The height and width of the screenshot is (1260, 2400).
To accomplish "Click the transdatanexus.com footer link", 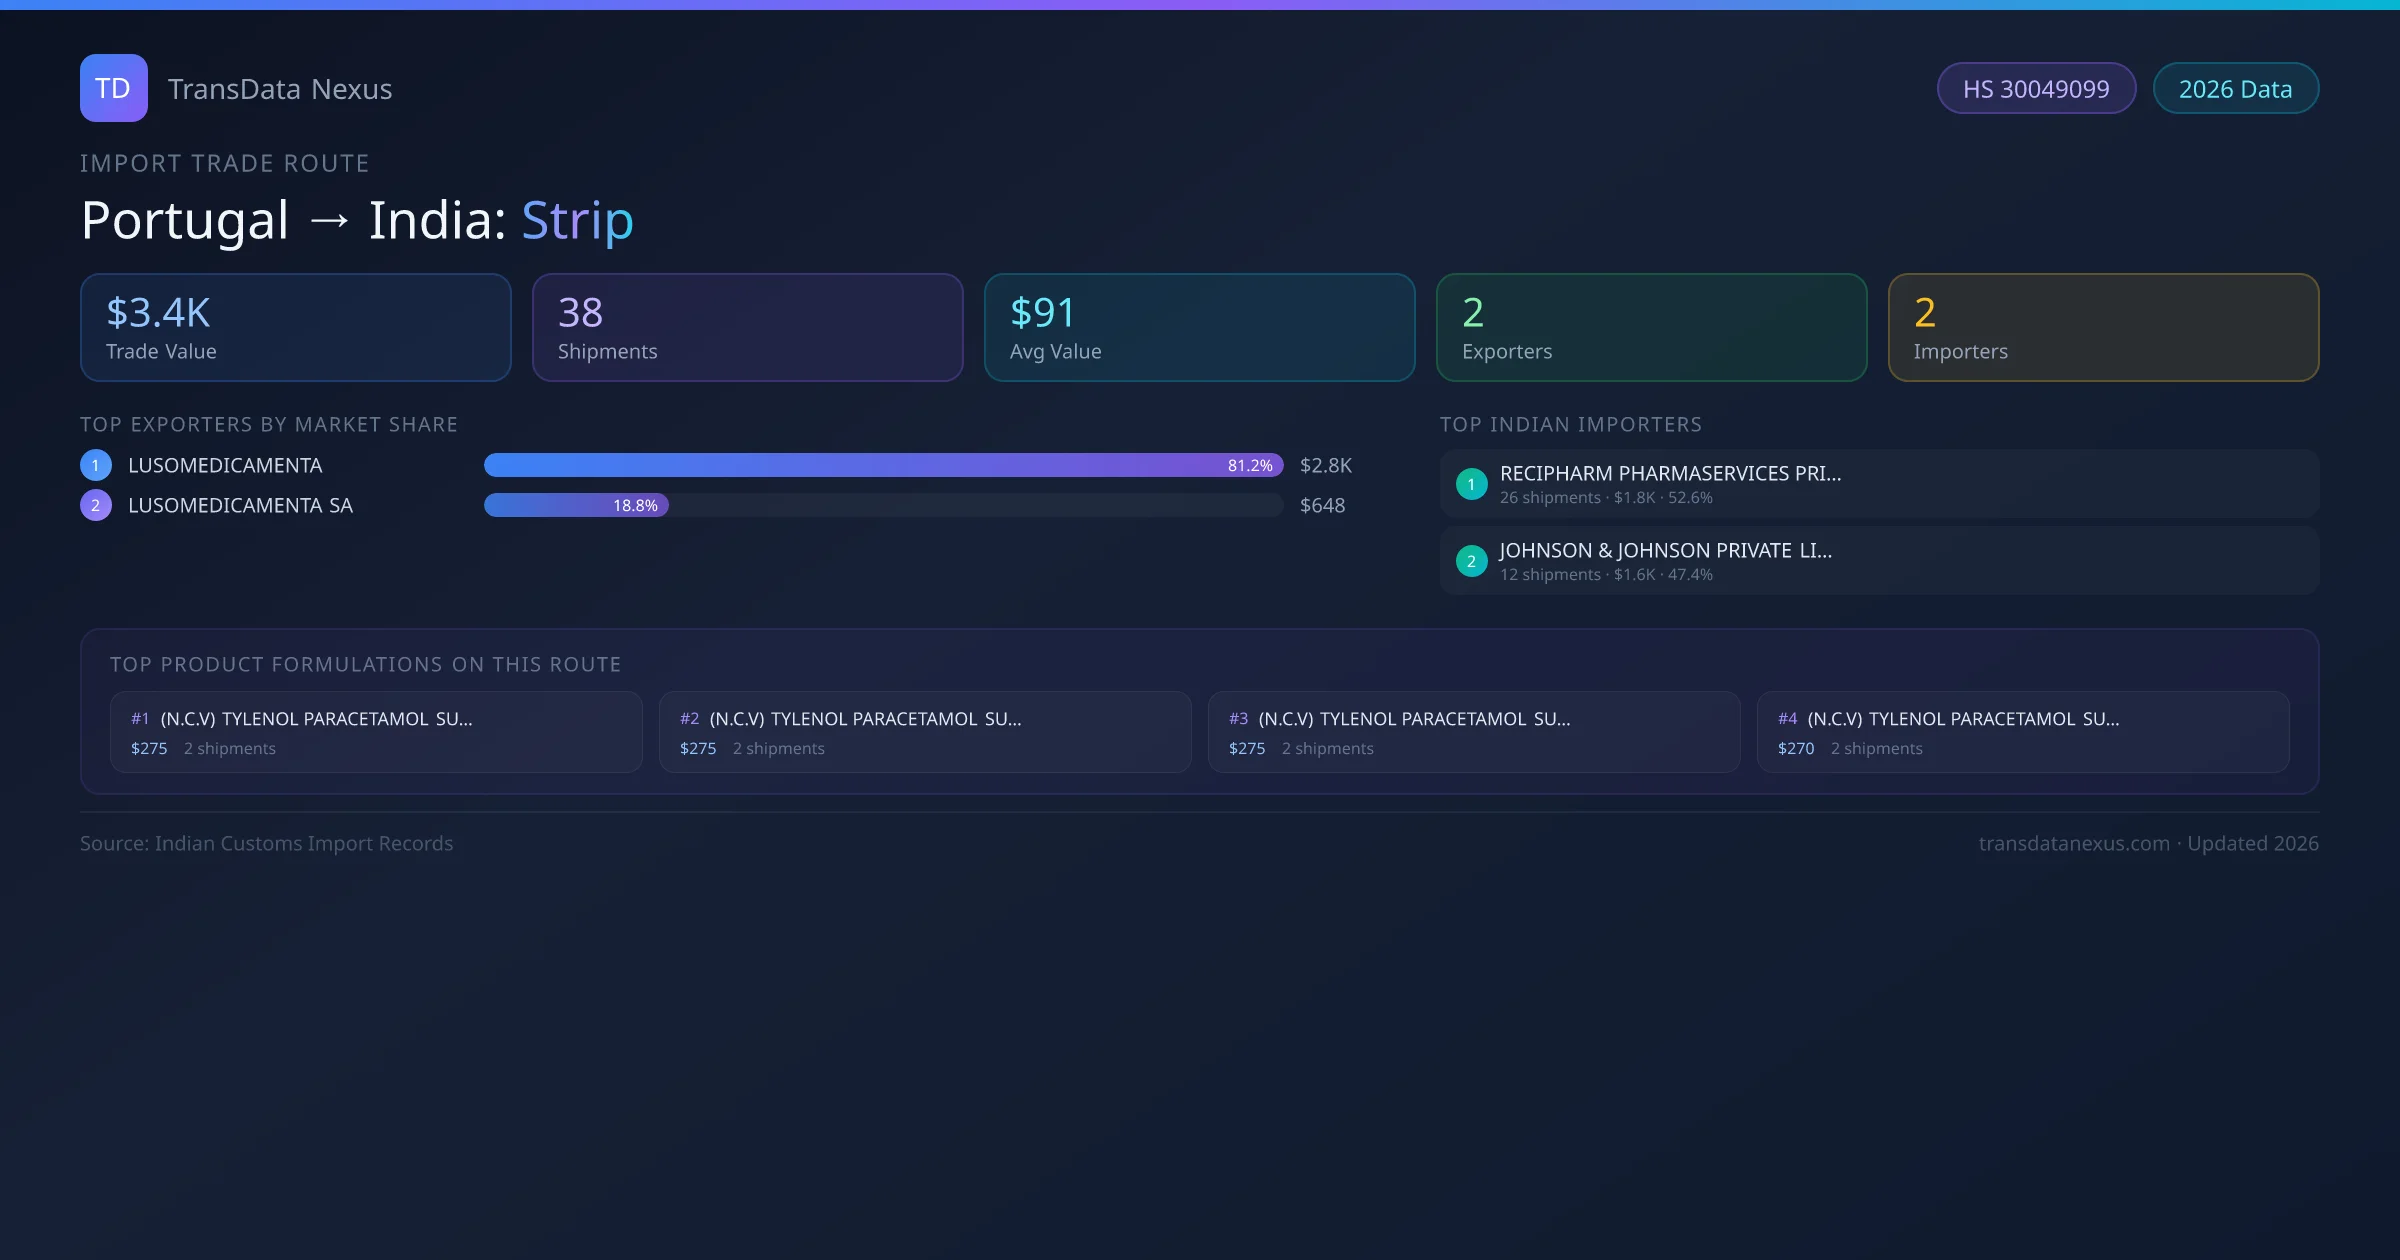I will click(2073, 843).
